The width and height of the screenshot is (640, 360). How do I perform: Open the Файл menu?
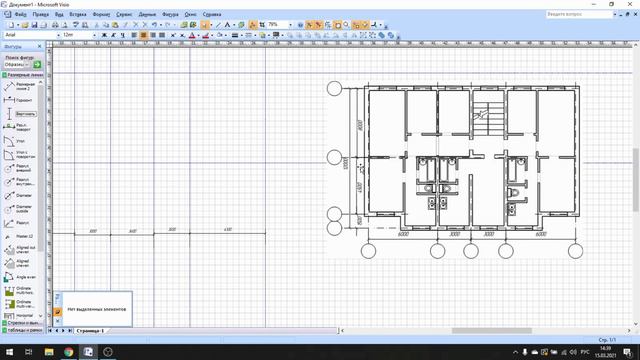pyautogui.click(x=20, y=14)
